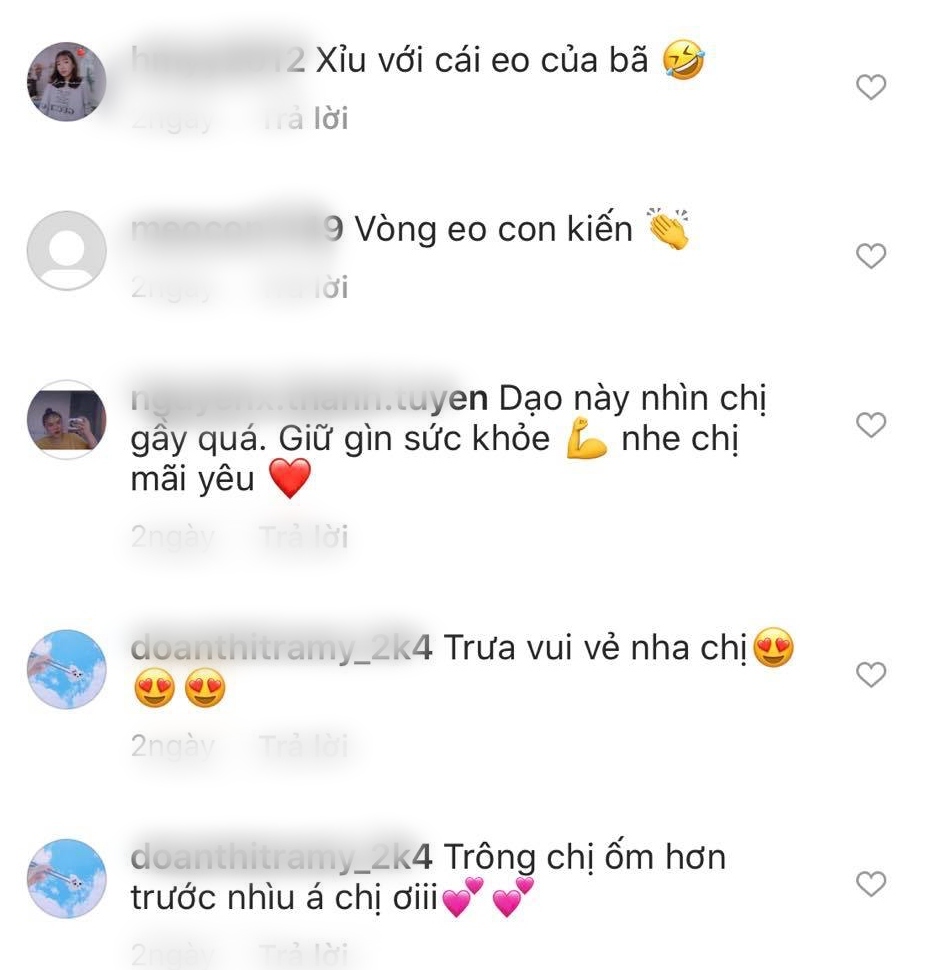Like the "Vòng eo con kiến" comment
The height and width of the screenshot is (970, 942).
pyautogui.click(x=871, y=255)
